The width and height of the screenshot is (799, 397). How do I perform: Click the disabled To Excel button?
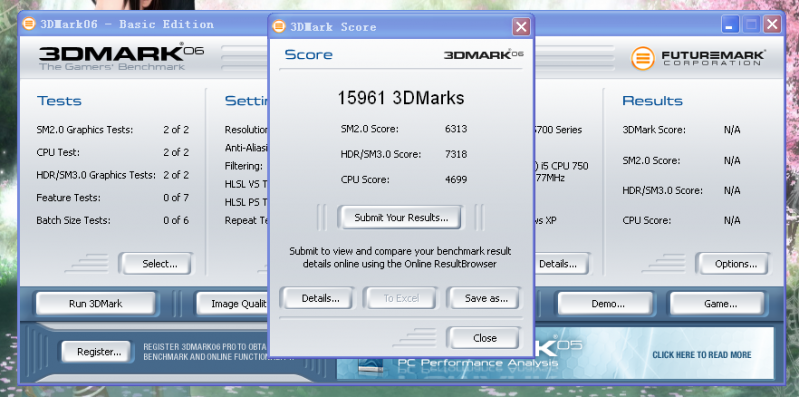401,298
